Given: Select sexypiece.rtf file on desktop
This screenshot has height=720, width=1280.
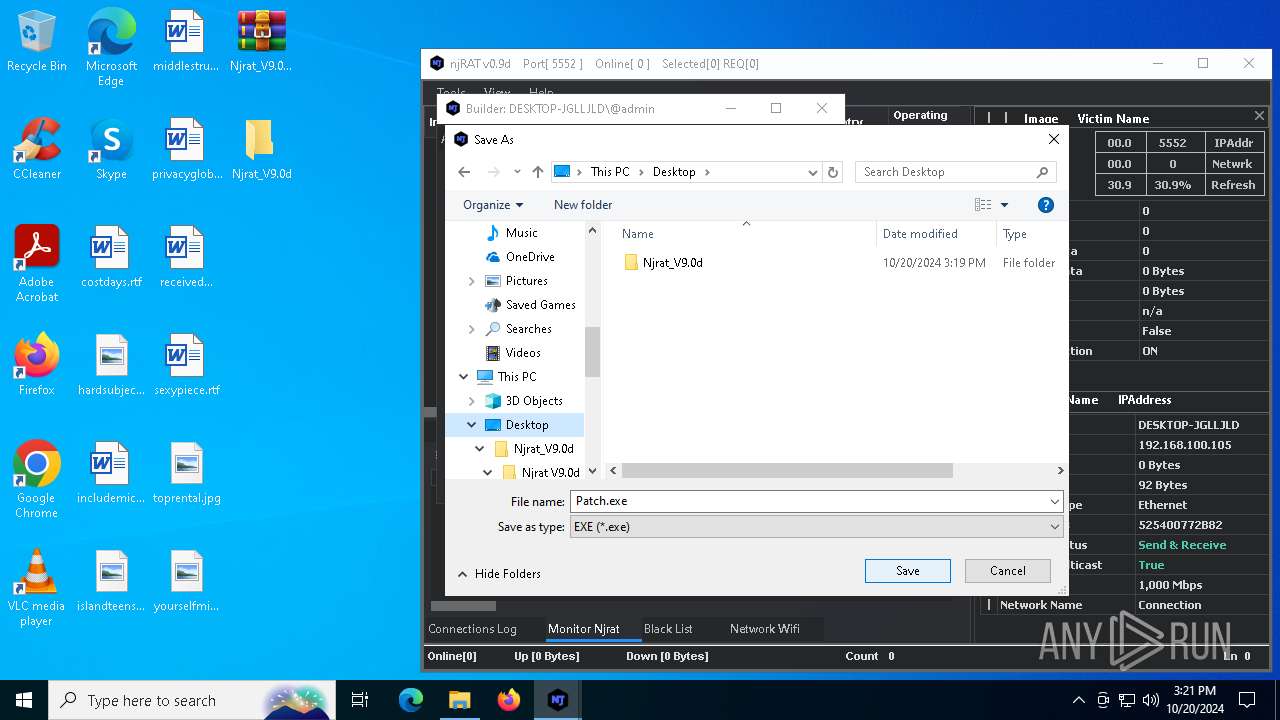Looking at the screenshot, I should [186, 365].
